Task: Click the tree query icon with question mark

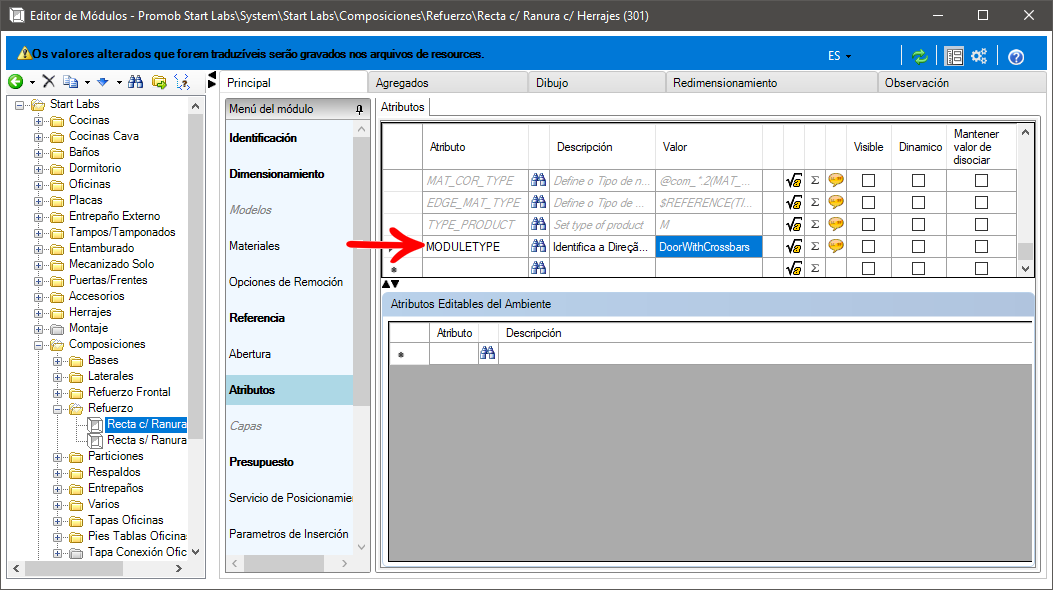Action: (x=182, y=82)
